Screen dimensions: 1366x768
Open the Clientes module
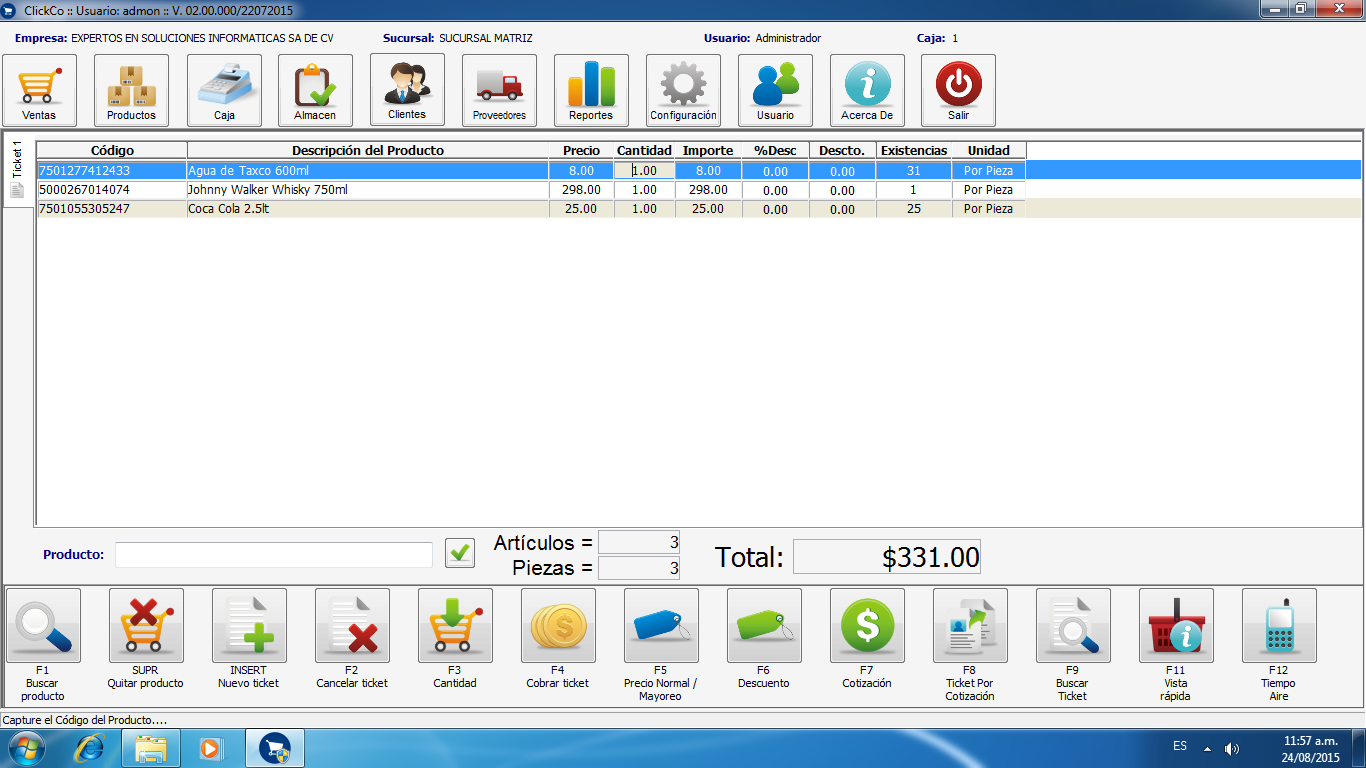tap(407, 89)
